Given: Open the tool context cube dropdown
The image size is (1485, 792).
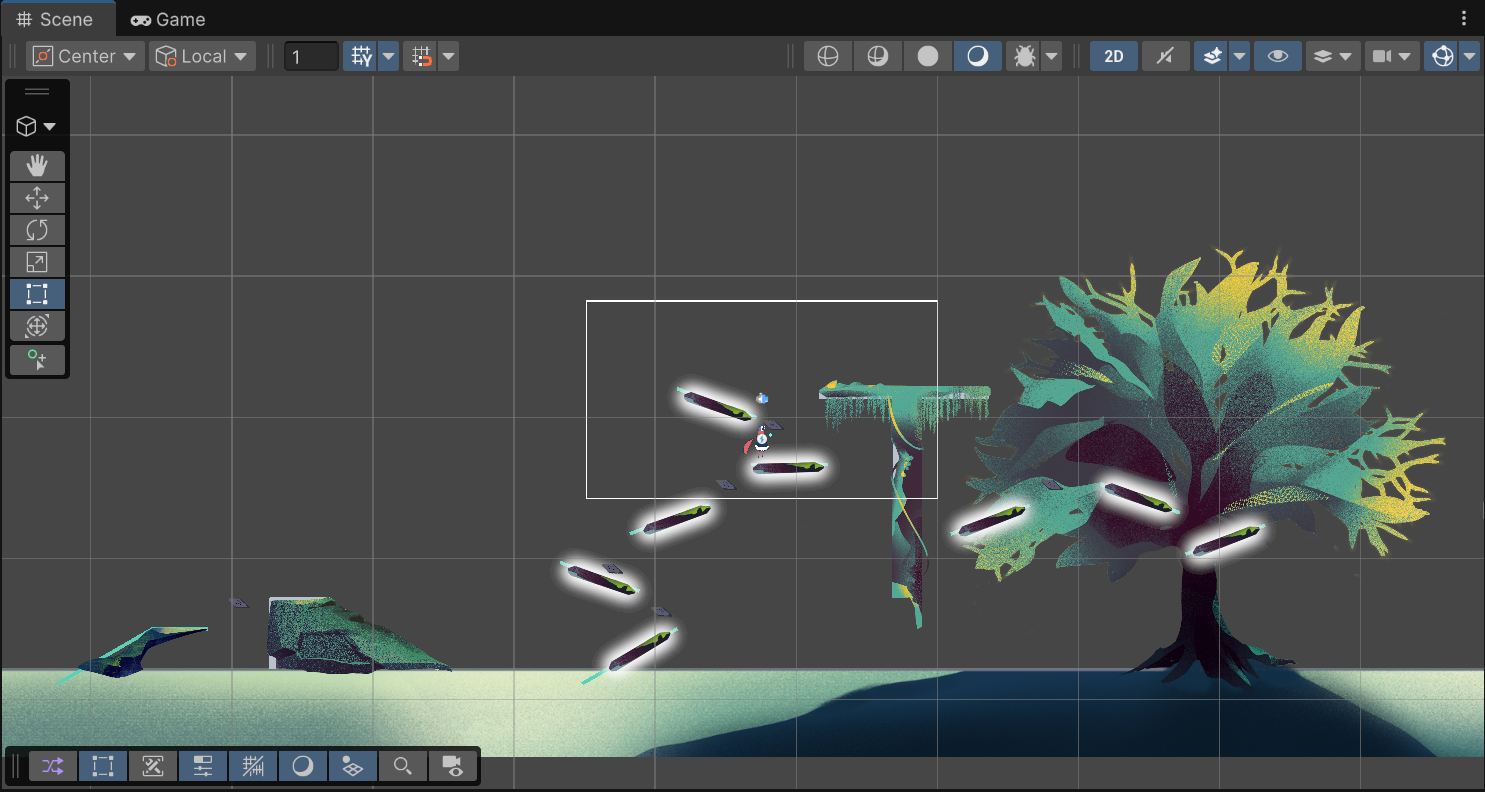Looking at the screenshot, I should 37,126.
